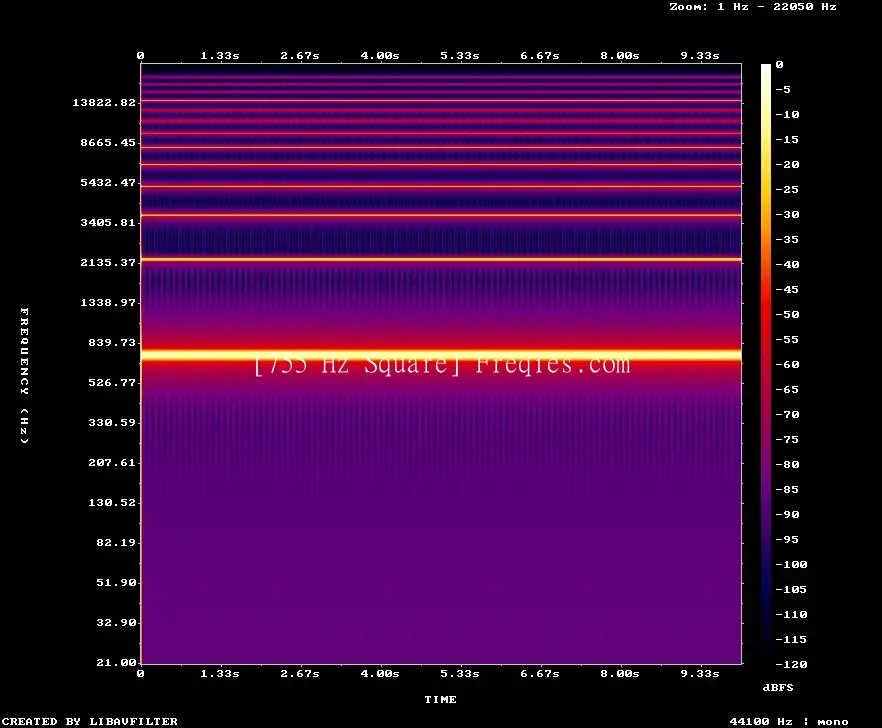Click the 'CREATED BY LIBAVFILTER' text
The width and height of the screenshot is (882, 728).
pos(89,721)
